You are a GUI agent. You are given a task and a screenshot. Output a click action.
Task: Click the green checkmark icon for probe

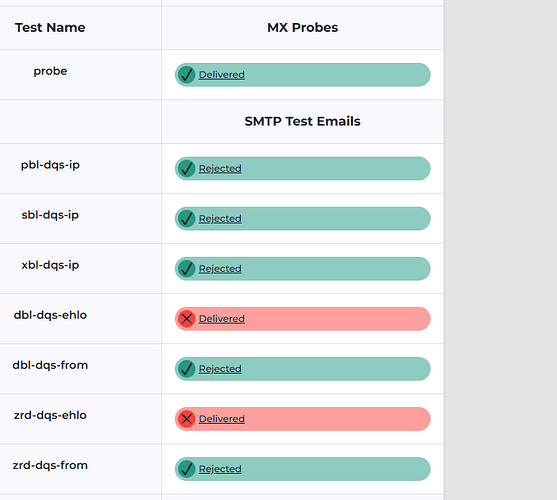click(x=186, y=75)
